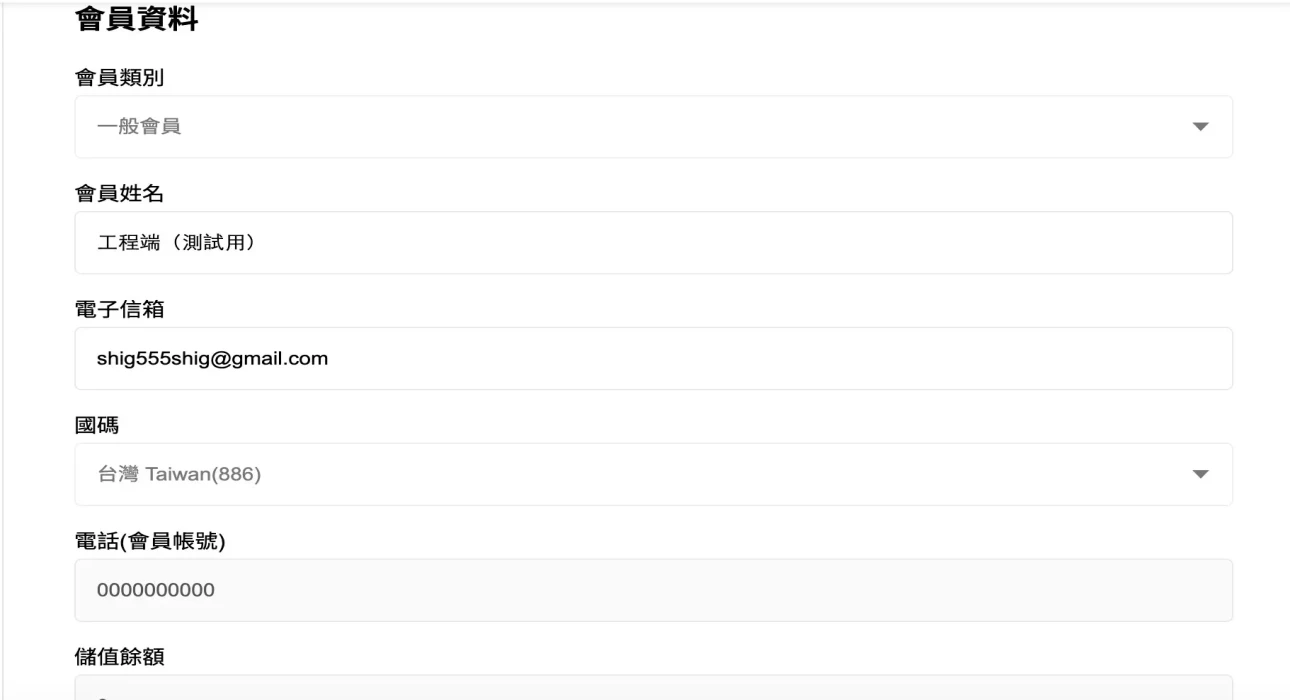The height and width of the screenshot is (700, 1290).
Task: Click the 儲值餘額 field label
Action: 119,657
